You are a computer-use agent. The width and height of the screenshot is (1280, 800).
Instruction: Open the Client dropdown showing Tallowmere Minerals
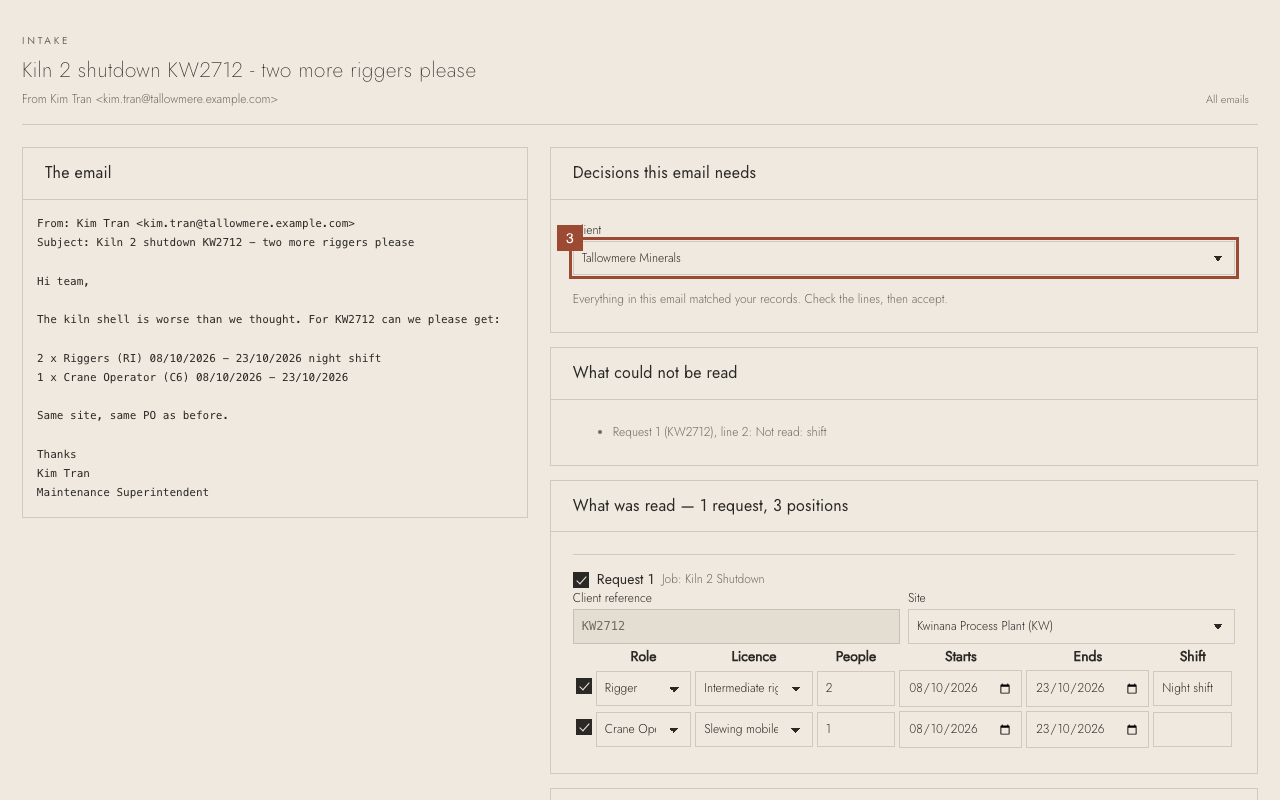pos(904,258)
